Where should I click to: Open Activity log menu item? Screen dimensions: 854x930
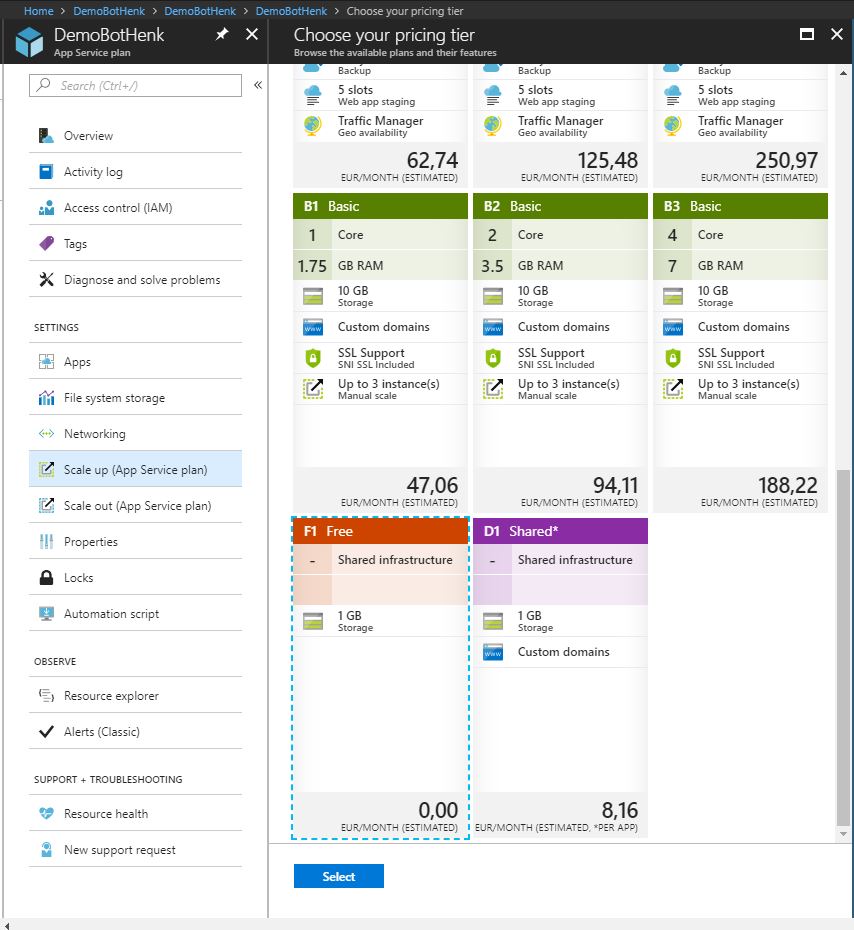point(135,171)
